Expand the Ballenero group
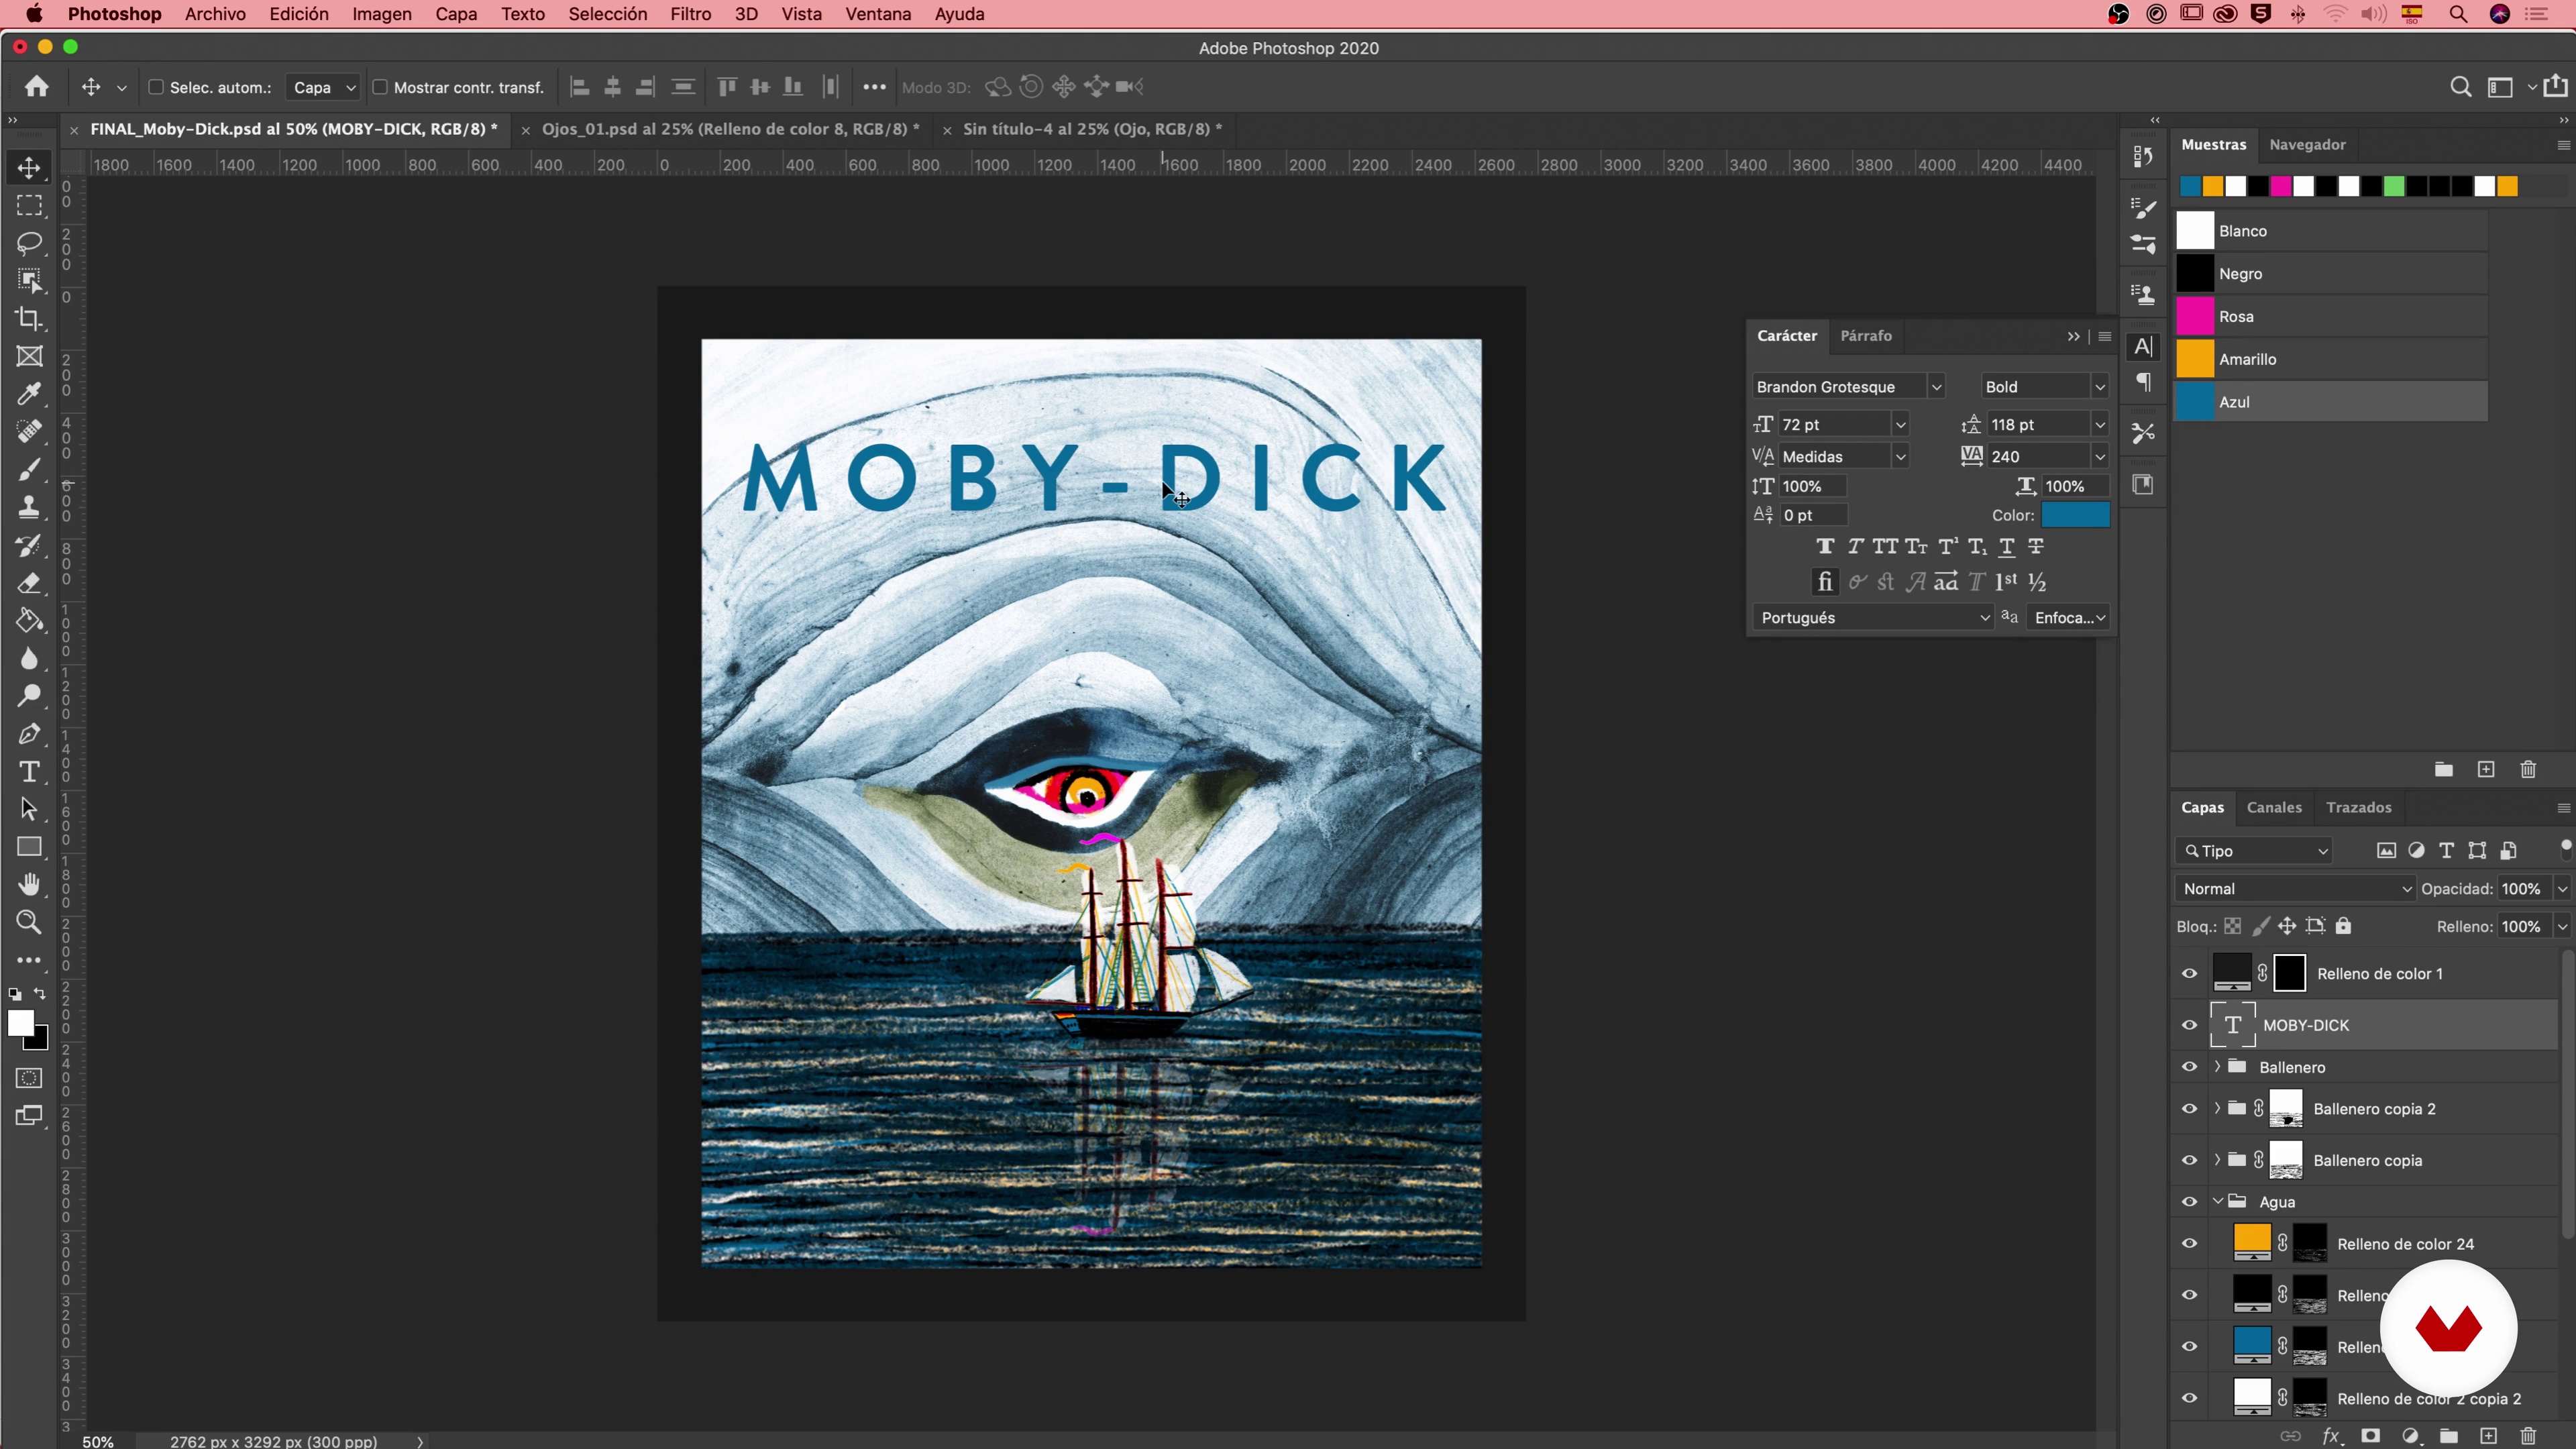Image resolution: width=2576 pixels, height=1449 pixels. (x=2217, y=1067)
